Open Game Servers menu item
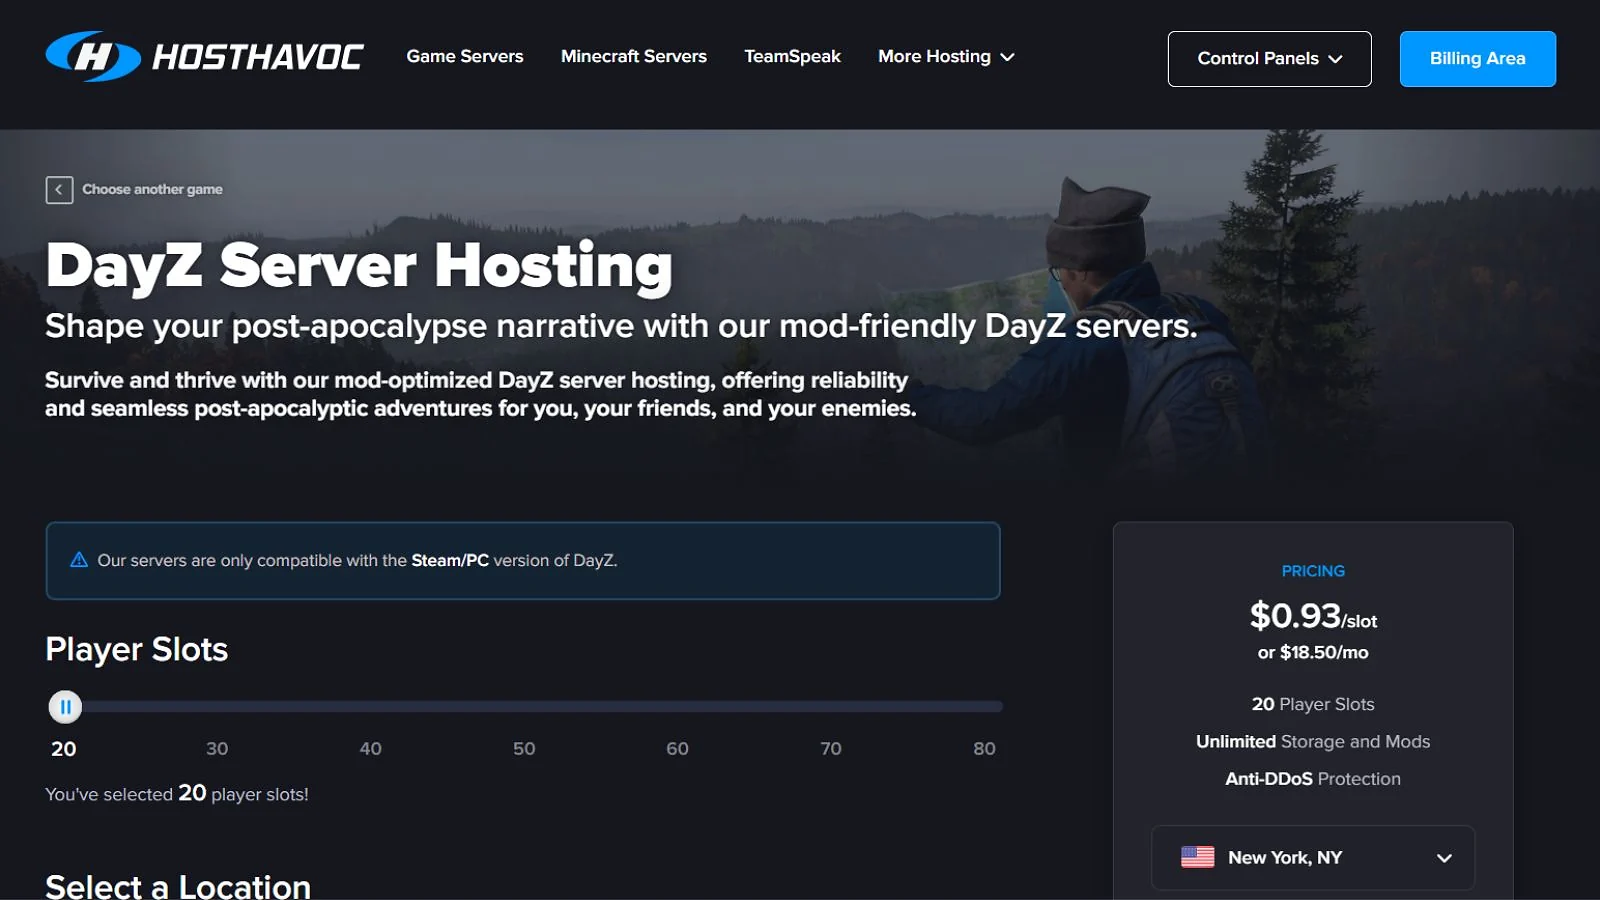 (465, 56)
